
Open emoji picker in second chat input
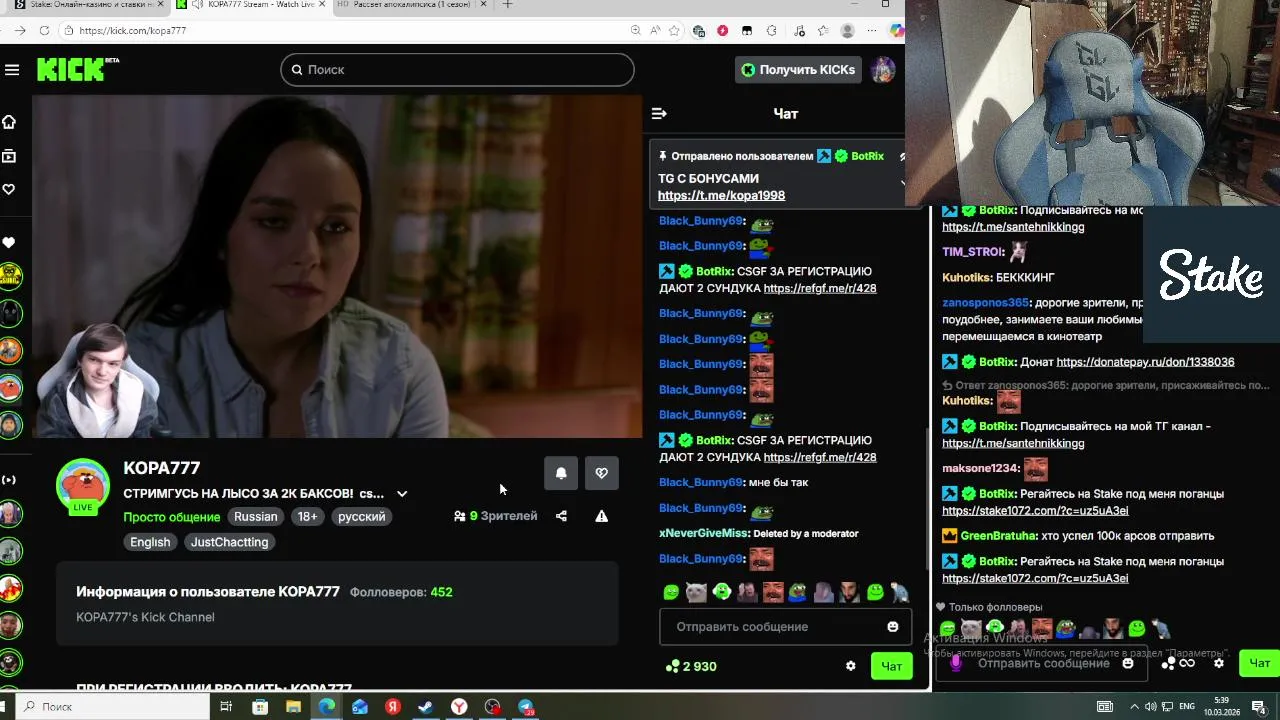(x=1128, y=663)
